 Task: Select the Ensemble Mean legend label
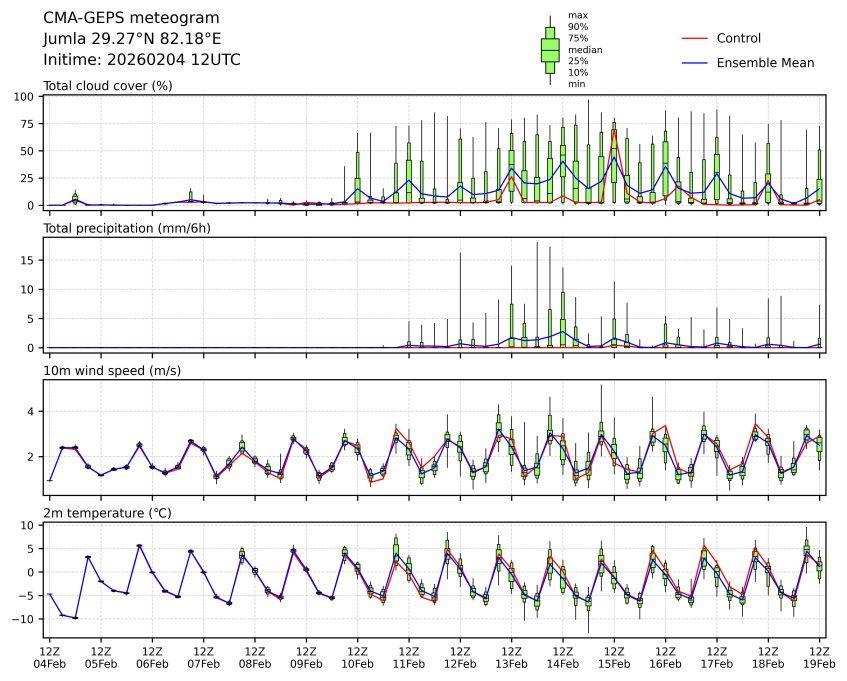coord(765,63)
